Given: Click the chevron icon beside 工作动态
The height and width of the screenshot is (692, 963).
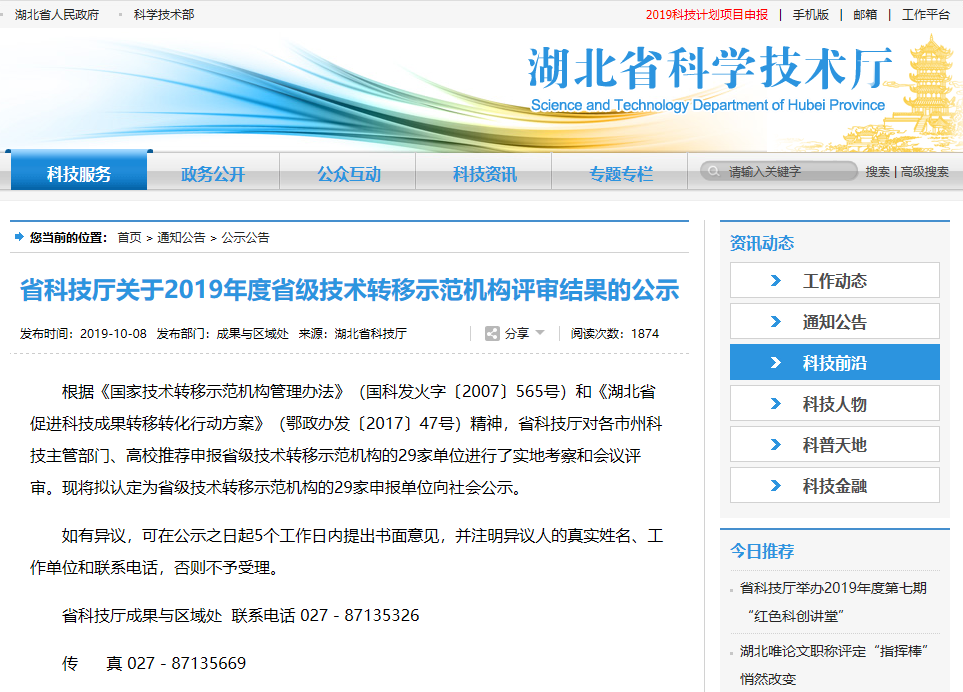Looking at the screenshot, I should pyautogui.click(x=776, y=281).
